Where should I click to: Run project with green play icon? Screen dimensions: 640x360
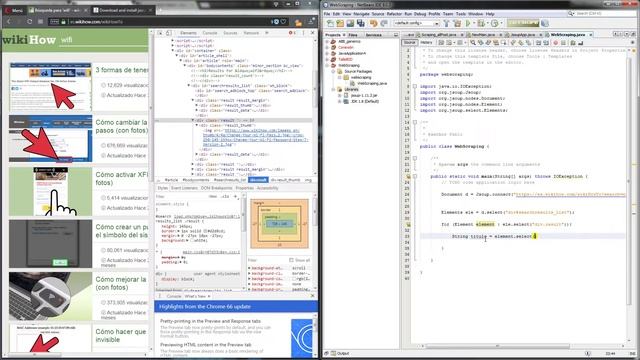point(468,24)
